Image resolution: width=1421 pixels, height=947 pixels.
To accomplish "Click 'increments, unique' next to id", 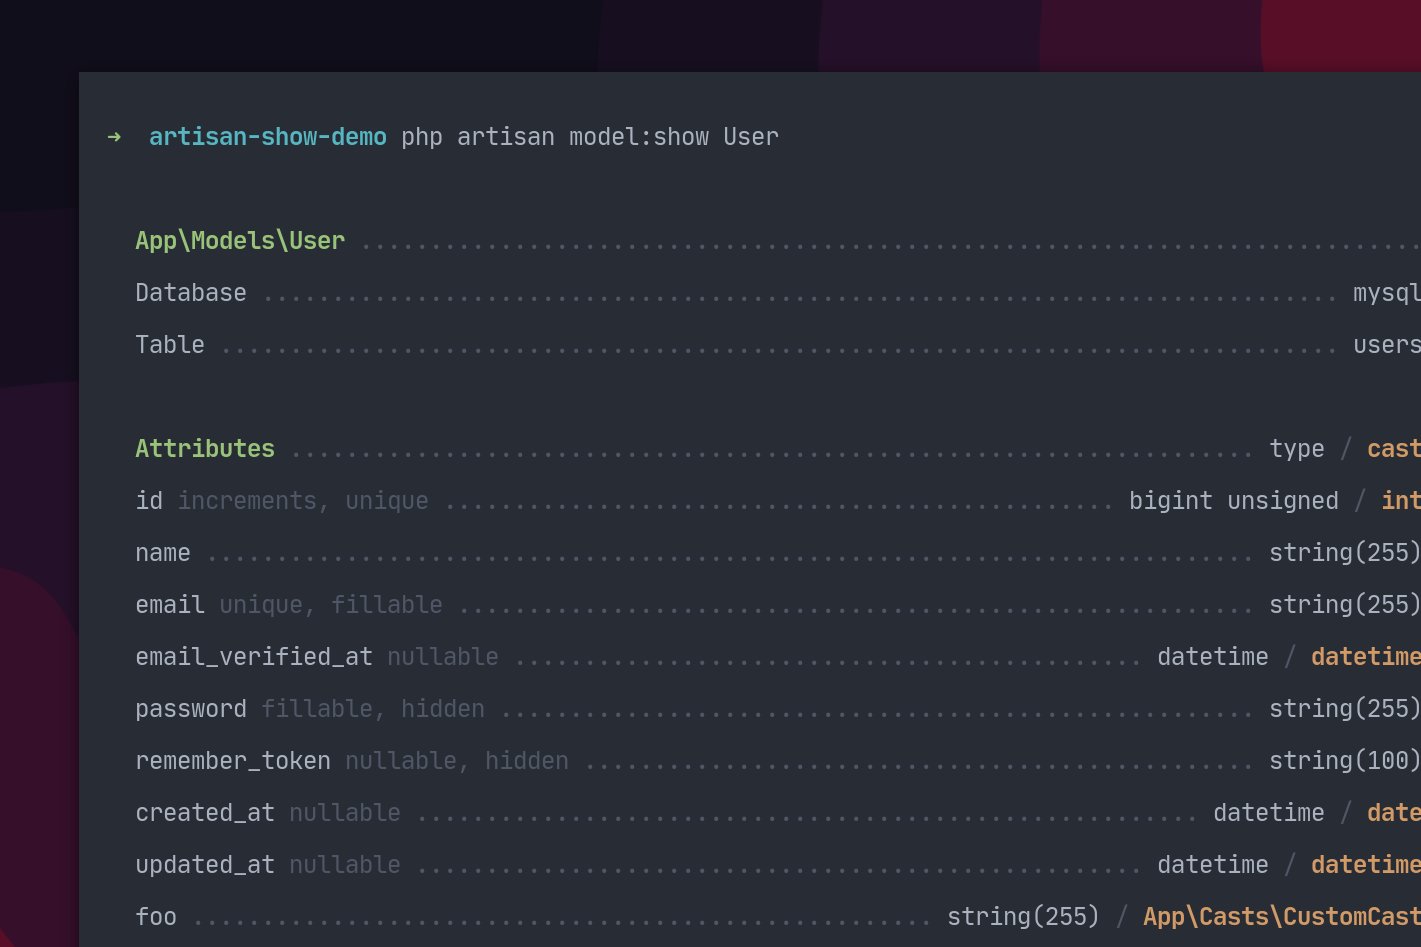I will pyautogui.click(x=303, y=501).
